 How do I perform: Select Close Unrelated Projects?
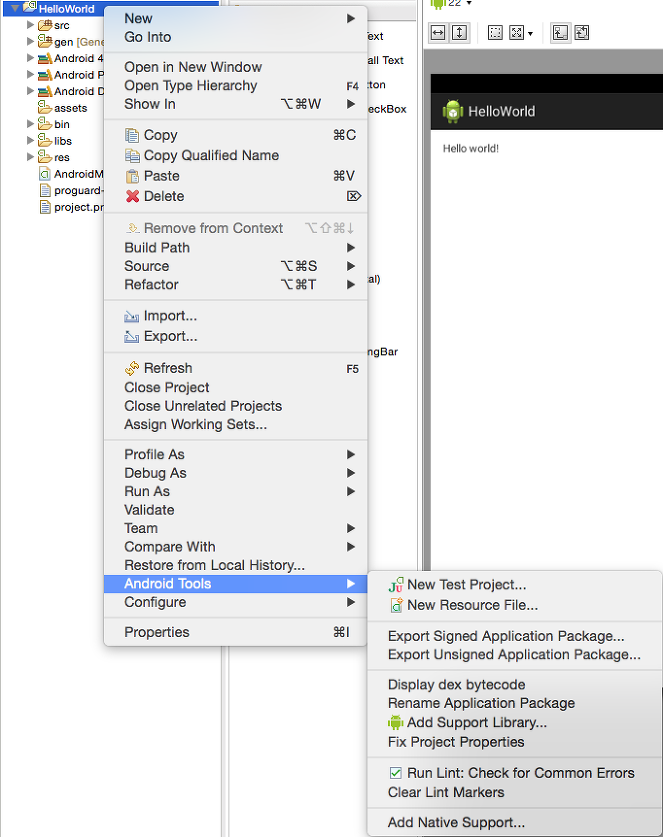[235, 406]
